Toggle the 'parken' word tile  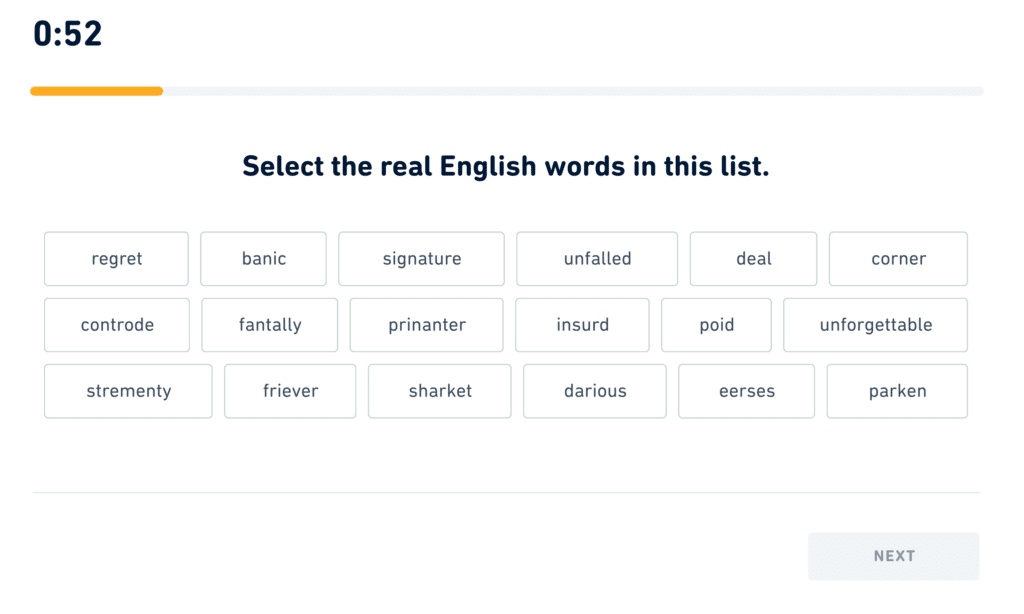pyautogui.click(x=897, y=391)
